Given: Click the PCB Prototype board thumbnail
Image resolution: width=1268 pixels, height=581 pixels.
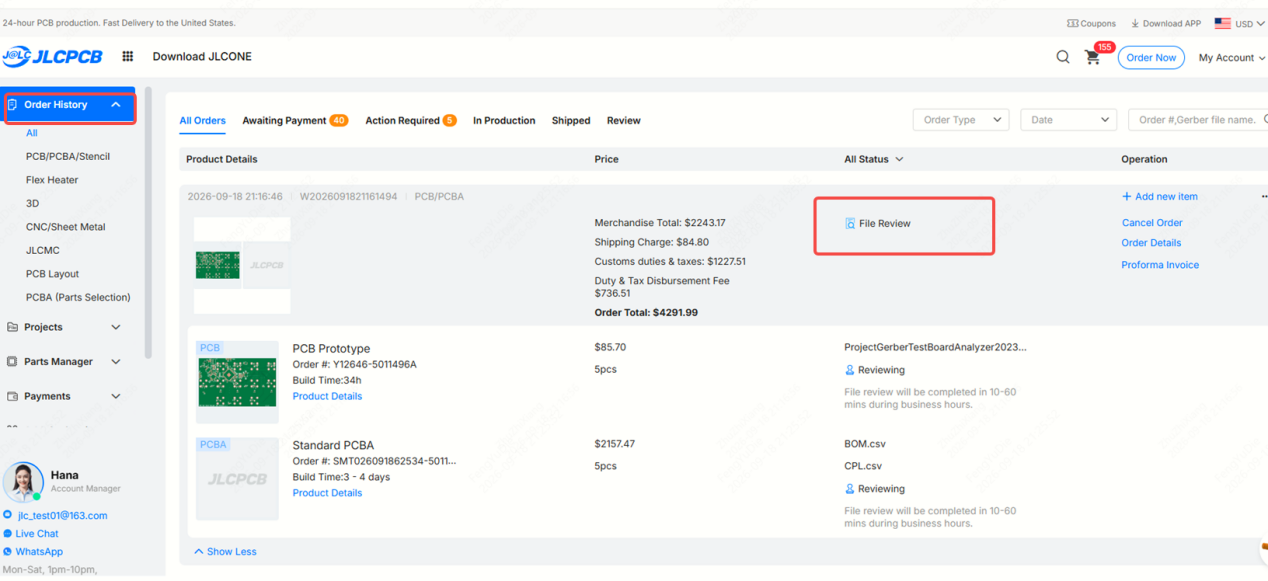Looking at the screenshot, I should [x=237, y=382].
